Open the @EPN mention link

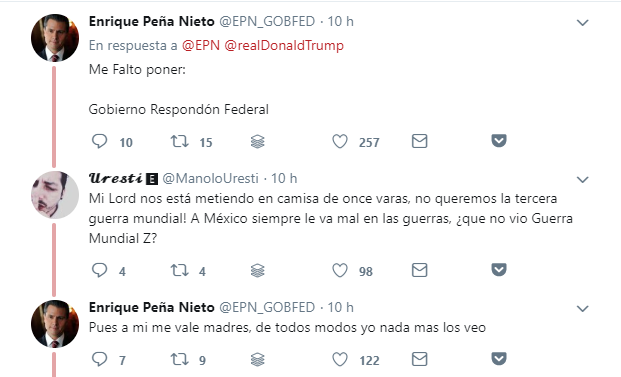click(201, 45)
